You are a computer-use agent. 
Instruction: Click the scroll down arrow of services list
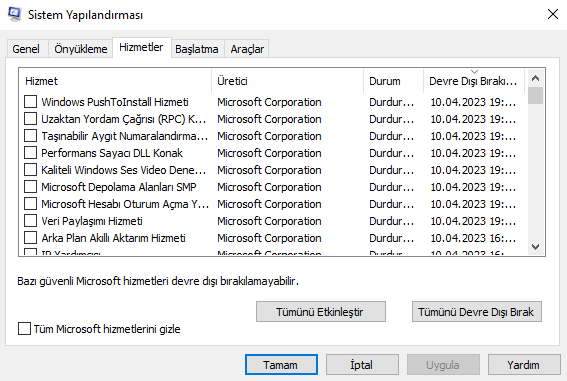536,247
